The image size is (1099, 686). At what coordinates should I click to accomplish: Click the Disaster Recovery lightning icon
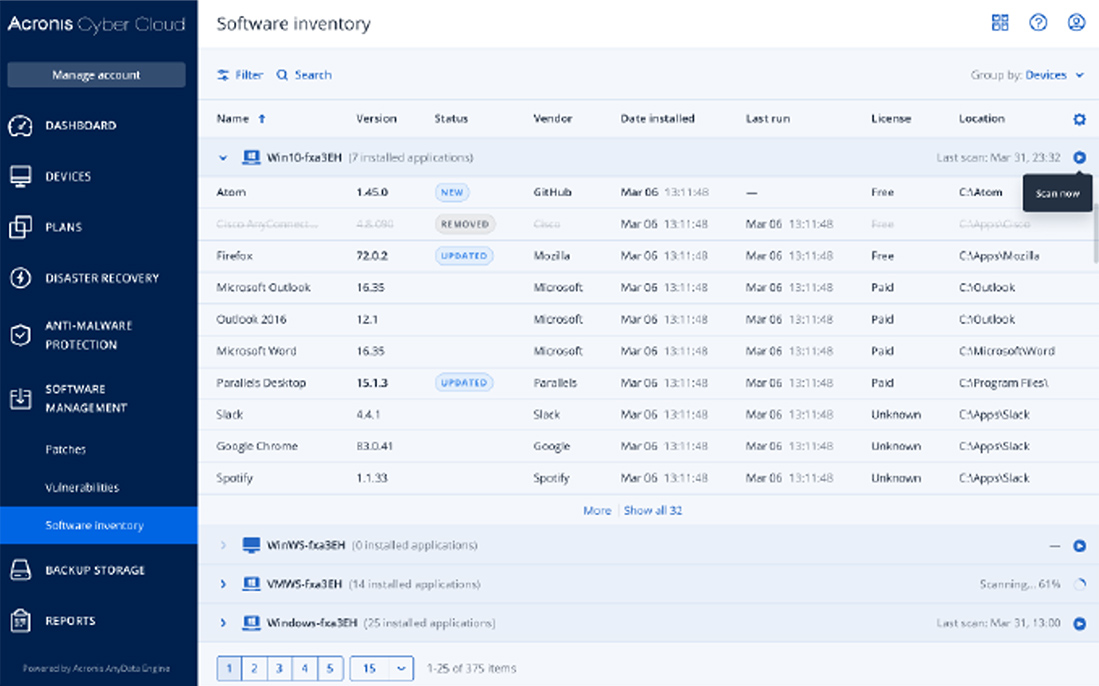[x=20, y=278]
